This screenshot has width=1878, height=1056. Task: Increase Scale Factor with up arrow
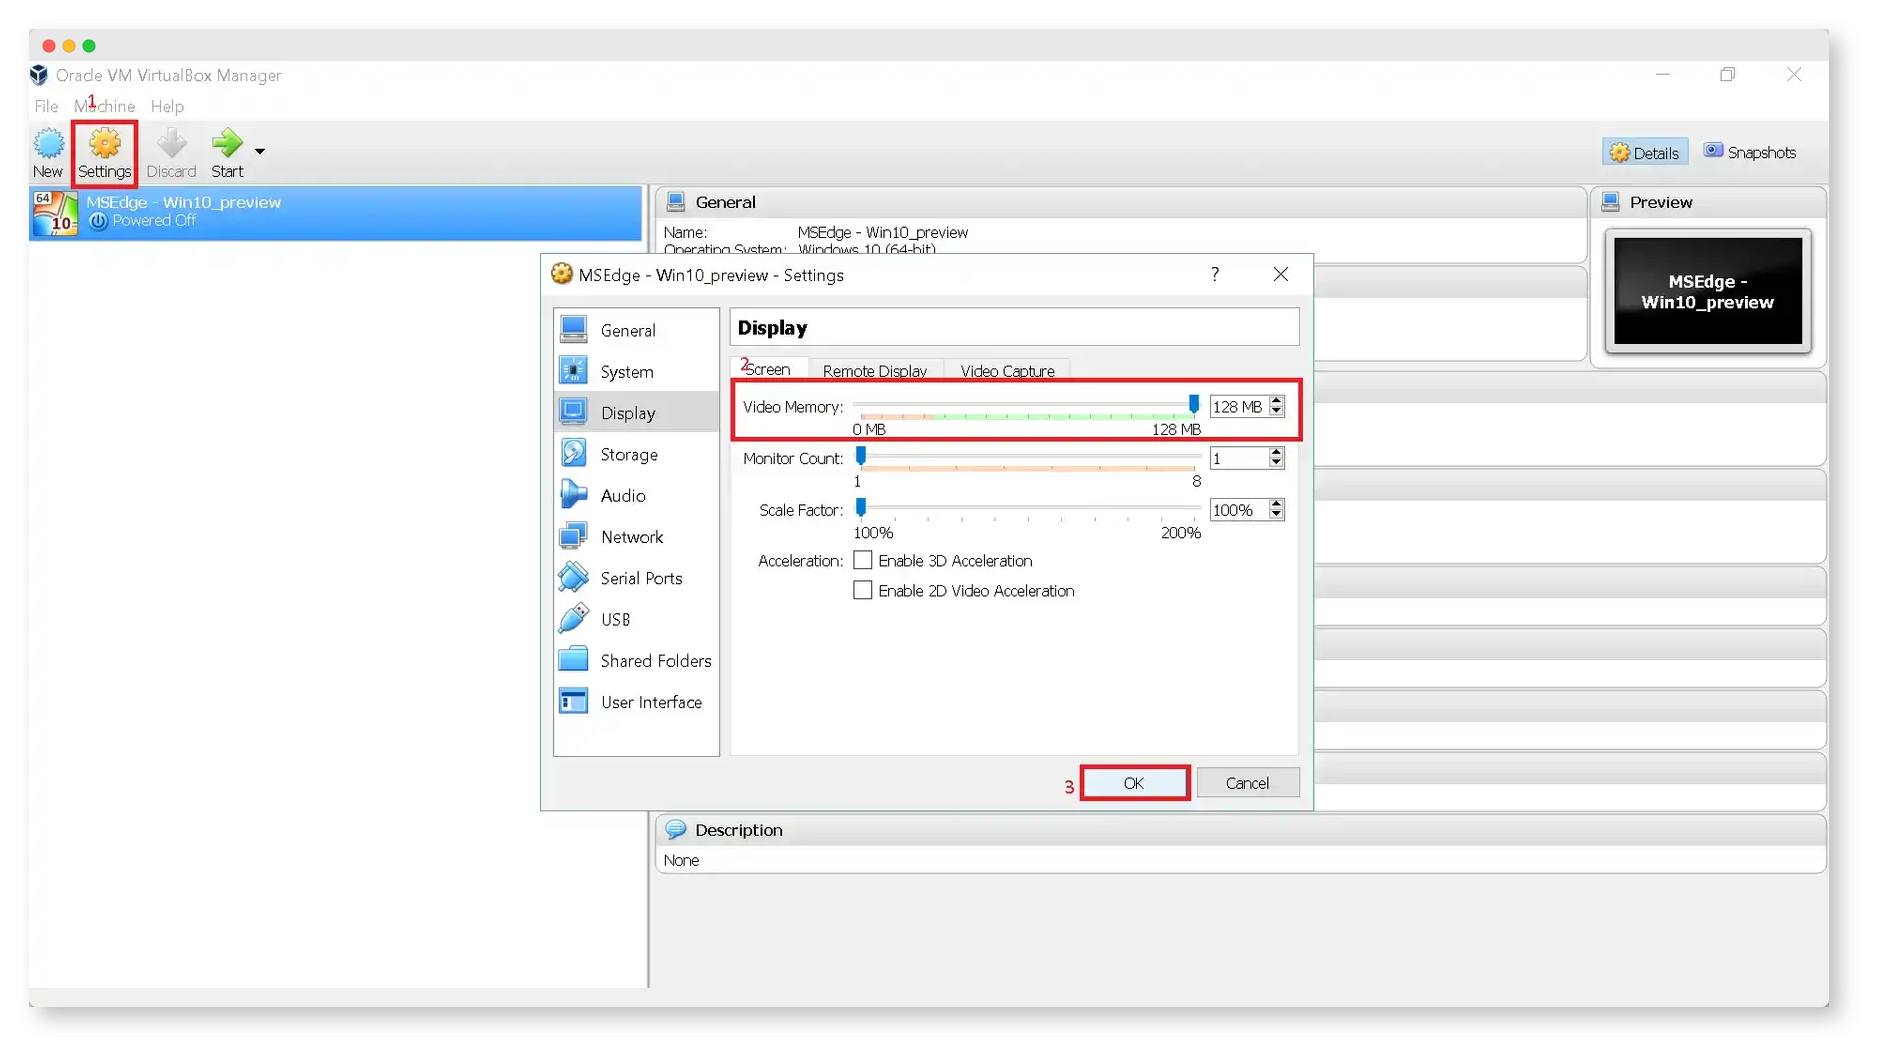[1276, 505]
